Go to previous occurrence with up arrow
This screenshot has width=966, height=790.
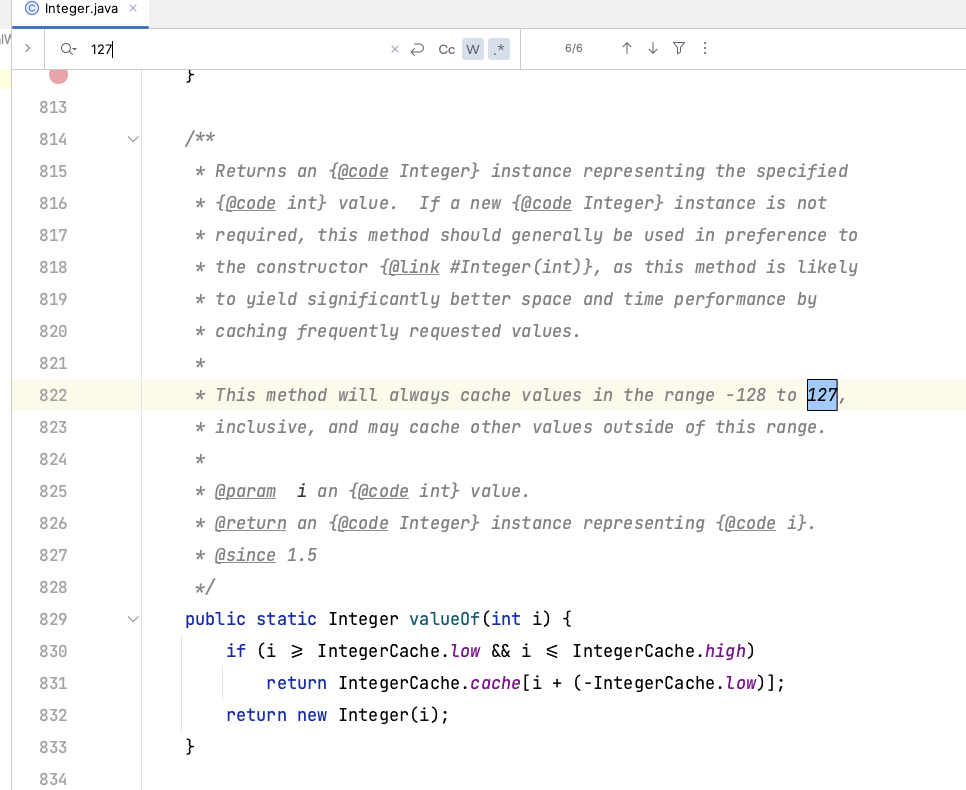pyautogui.click(x=627, y=48)
